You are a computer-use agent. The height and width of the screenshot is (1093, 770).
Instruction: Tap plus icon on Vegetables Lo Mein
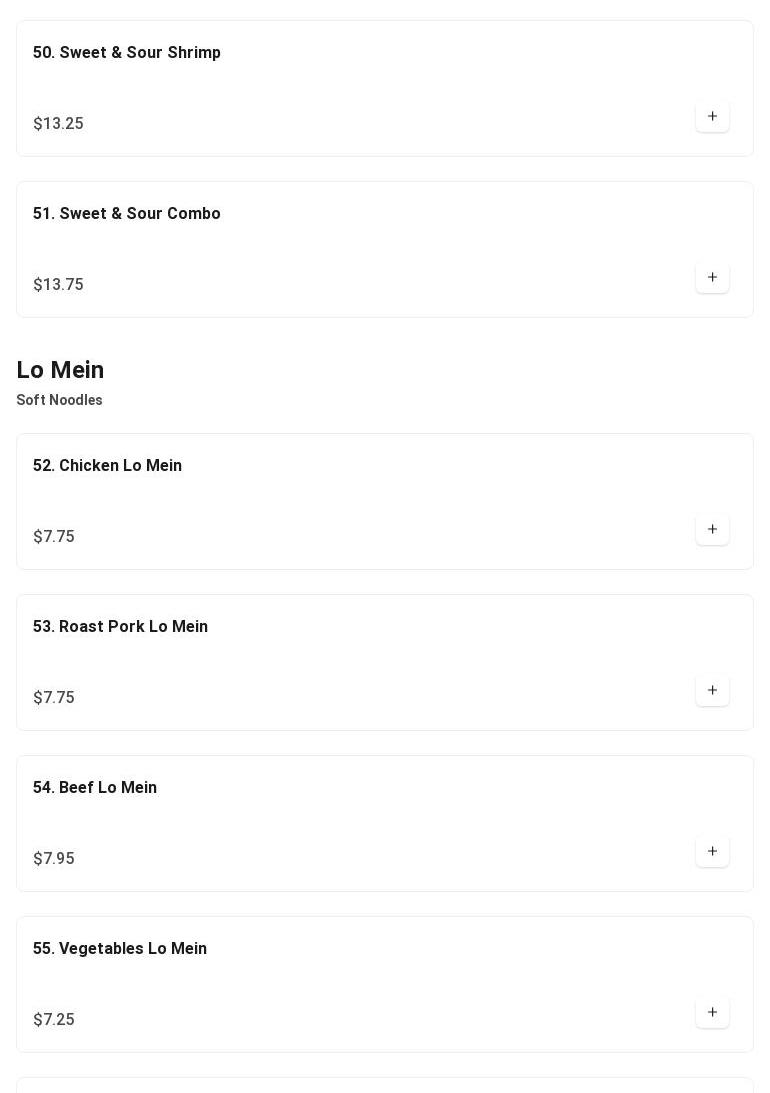712,1013
